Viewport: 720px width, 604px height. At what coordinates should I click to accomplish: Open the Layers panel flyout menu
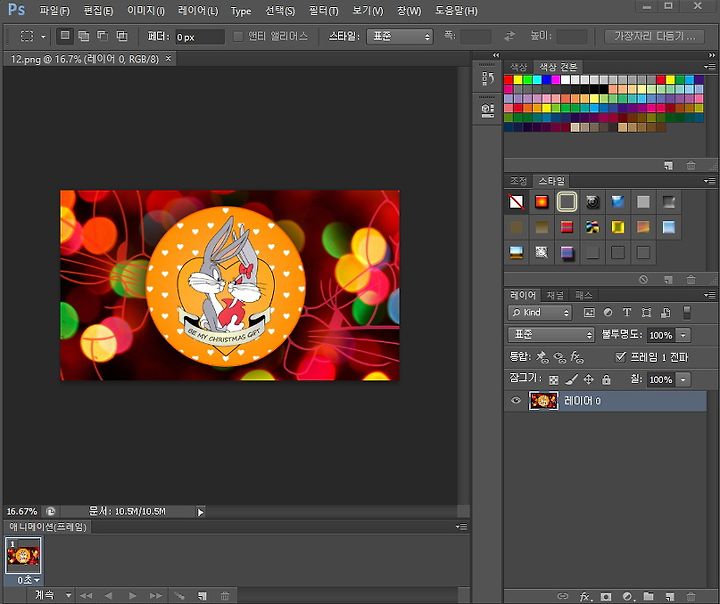pyautogui.click(x=709, y=295)
